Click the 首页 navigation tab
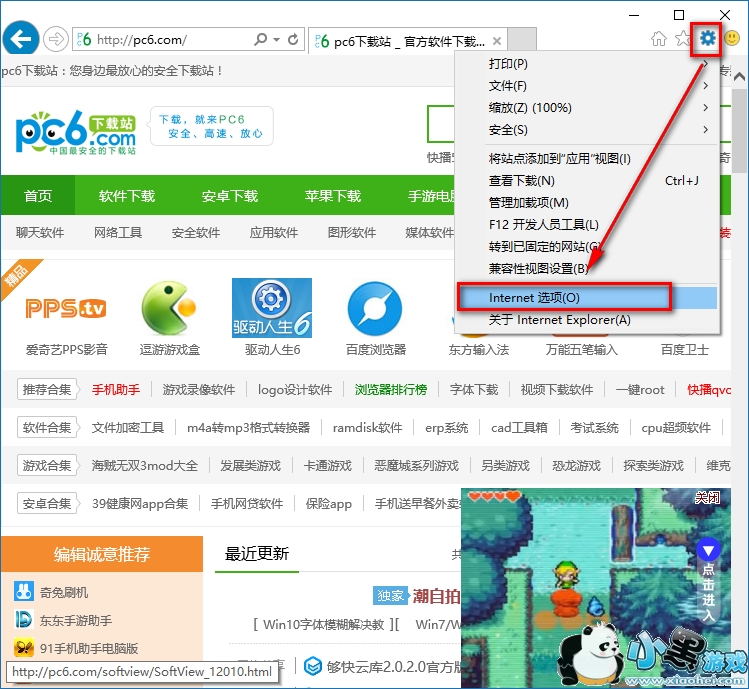The image size is (749, 689). click(38, 196)
